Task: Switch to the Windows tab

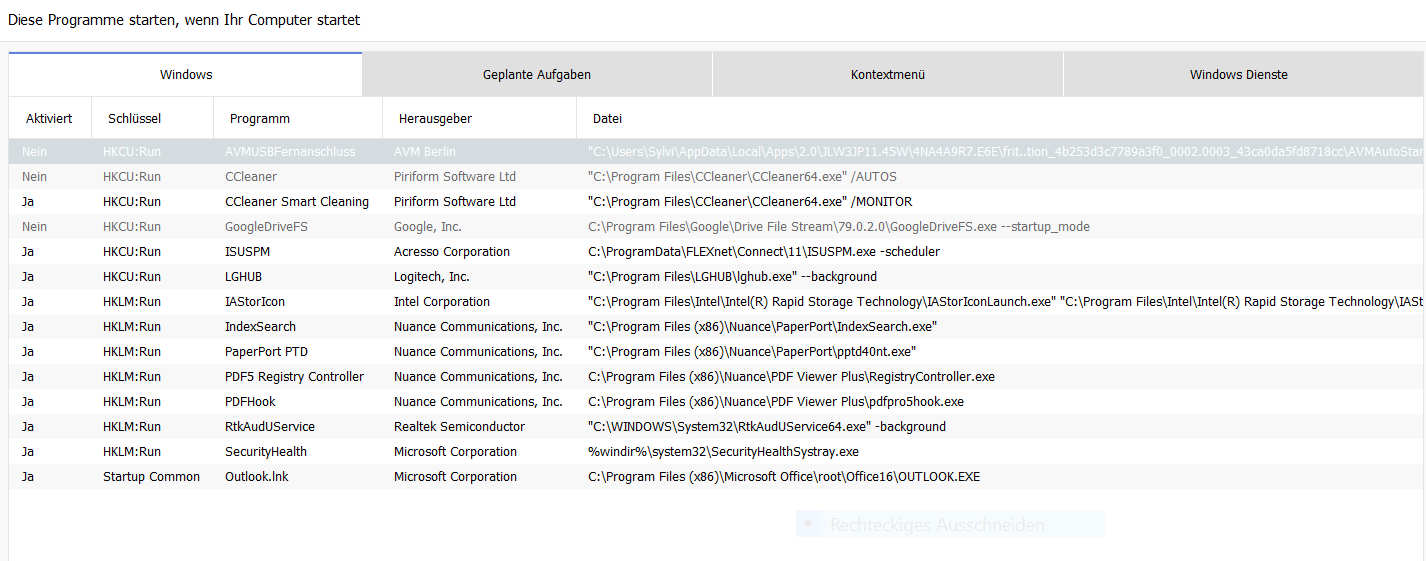Action: click(186, 75)
